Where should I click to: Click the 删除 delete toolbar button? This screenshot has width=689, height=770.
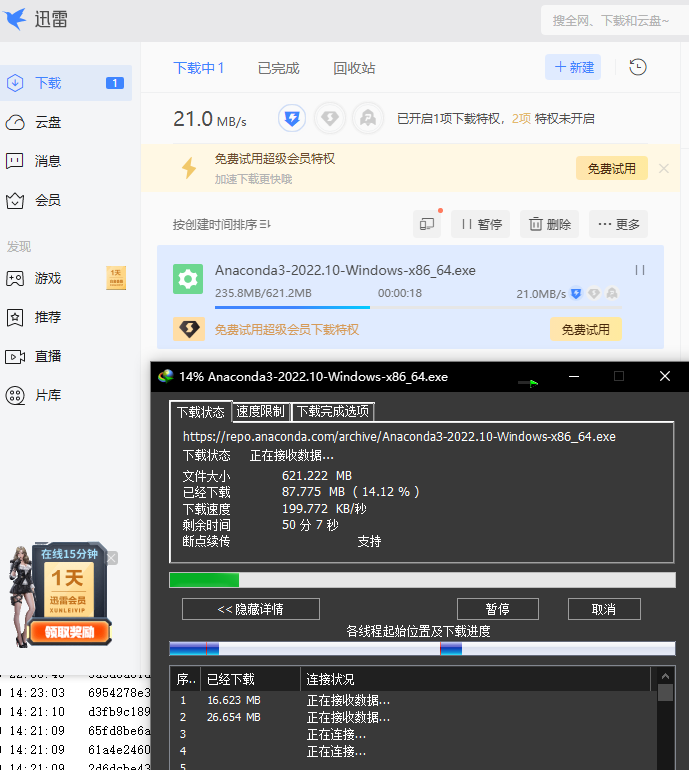(x=549, y=224)
